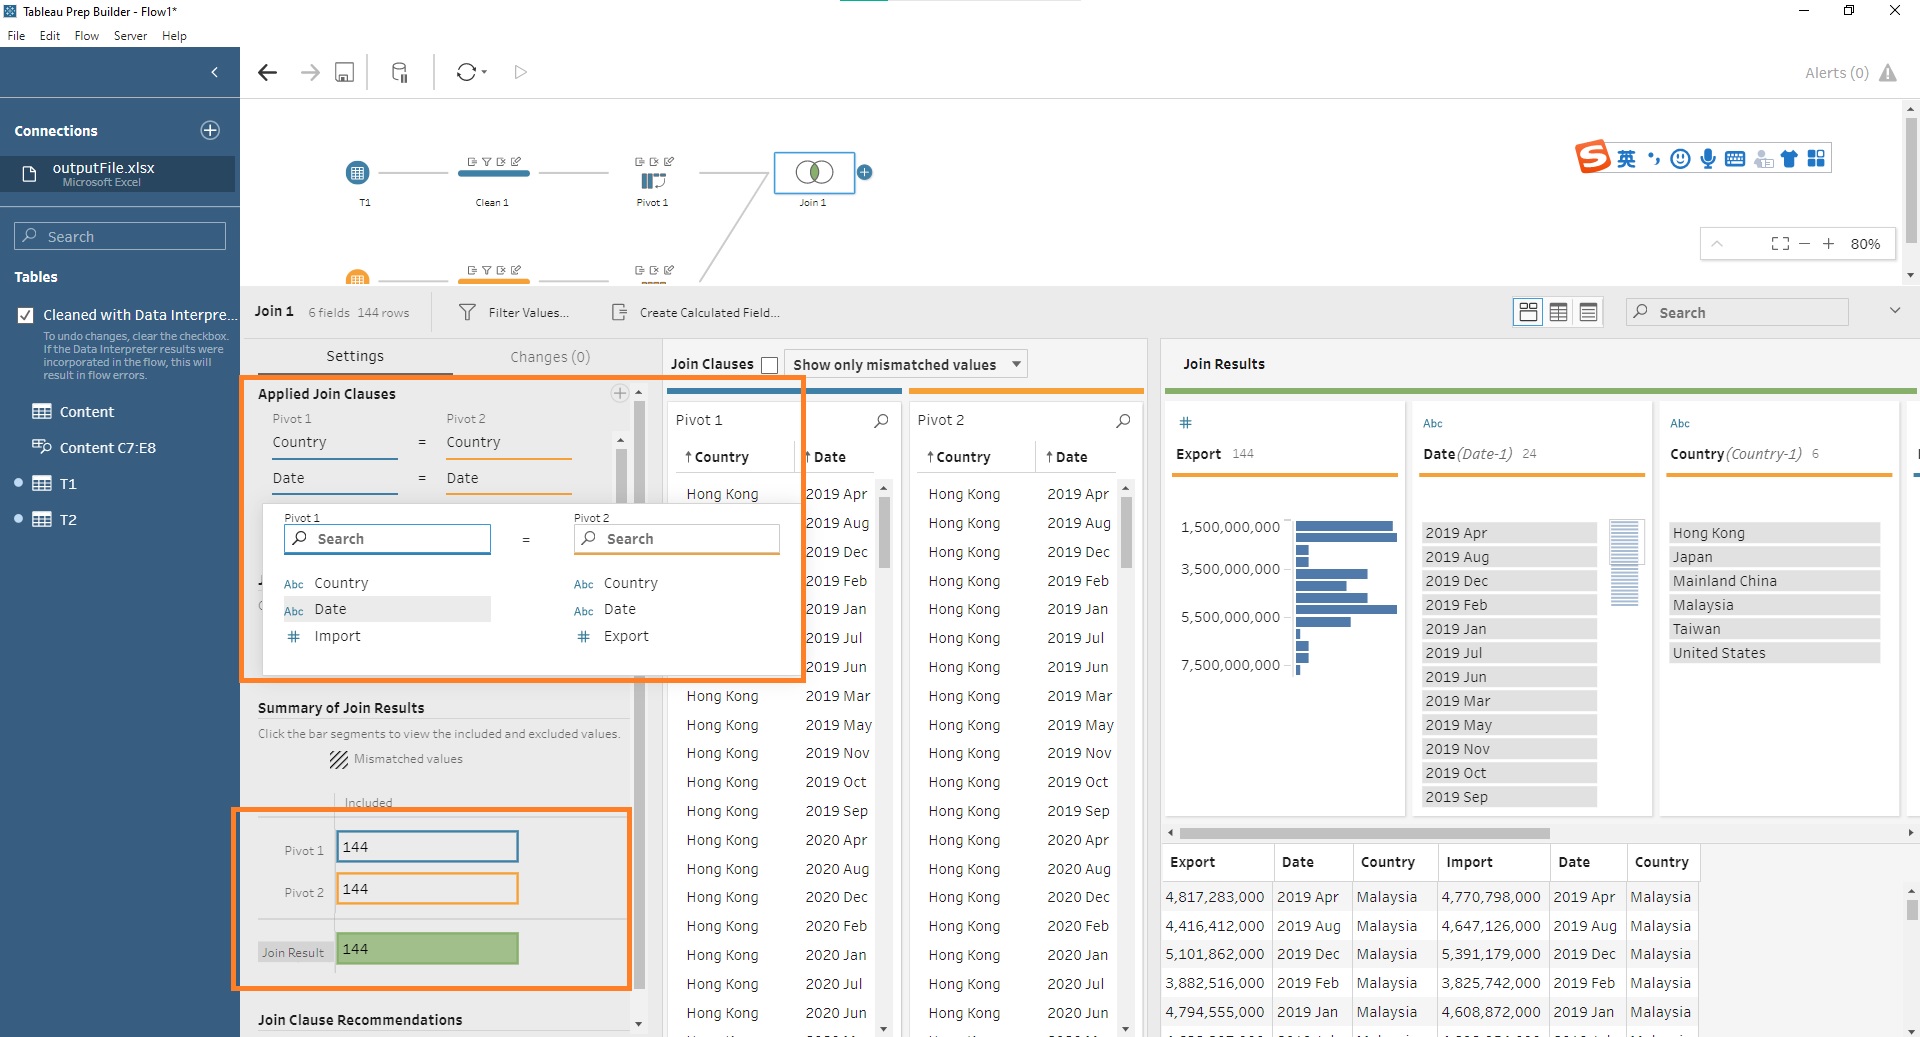Screen dimensions: 1920x1037
Task: Search fields in Pivot 1 pane
Action: click(881, 421)
